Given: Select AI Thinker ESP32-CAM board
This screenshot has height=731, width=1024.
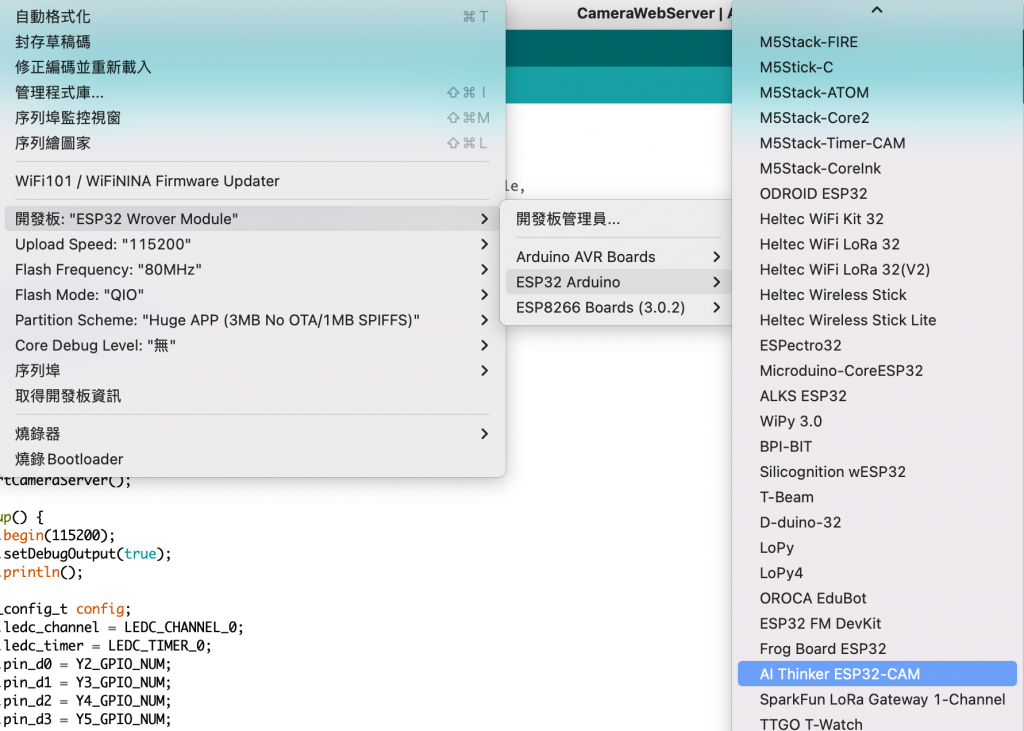Looking at the screenshot, I should [877, 674].
